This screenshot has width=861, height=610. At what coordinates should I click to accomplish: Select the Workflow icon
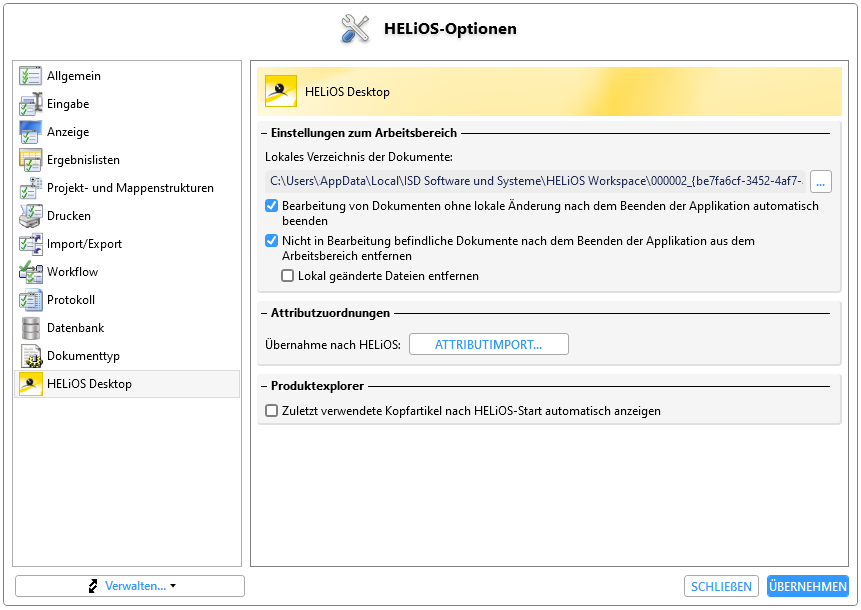30,272
